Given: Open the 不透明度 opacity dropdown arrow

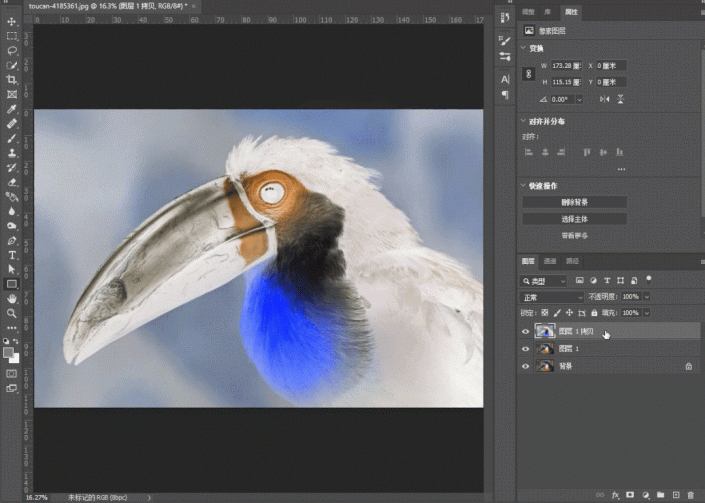Looking at the screenshot, I should coord(647,297).
